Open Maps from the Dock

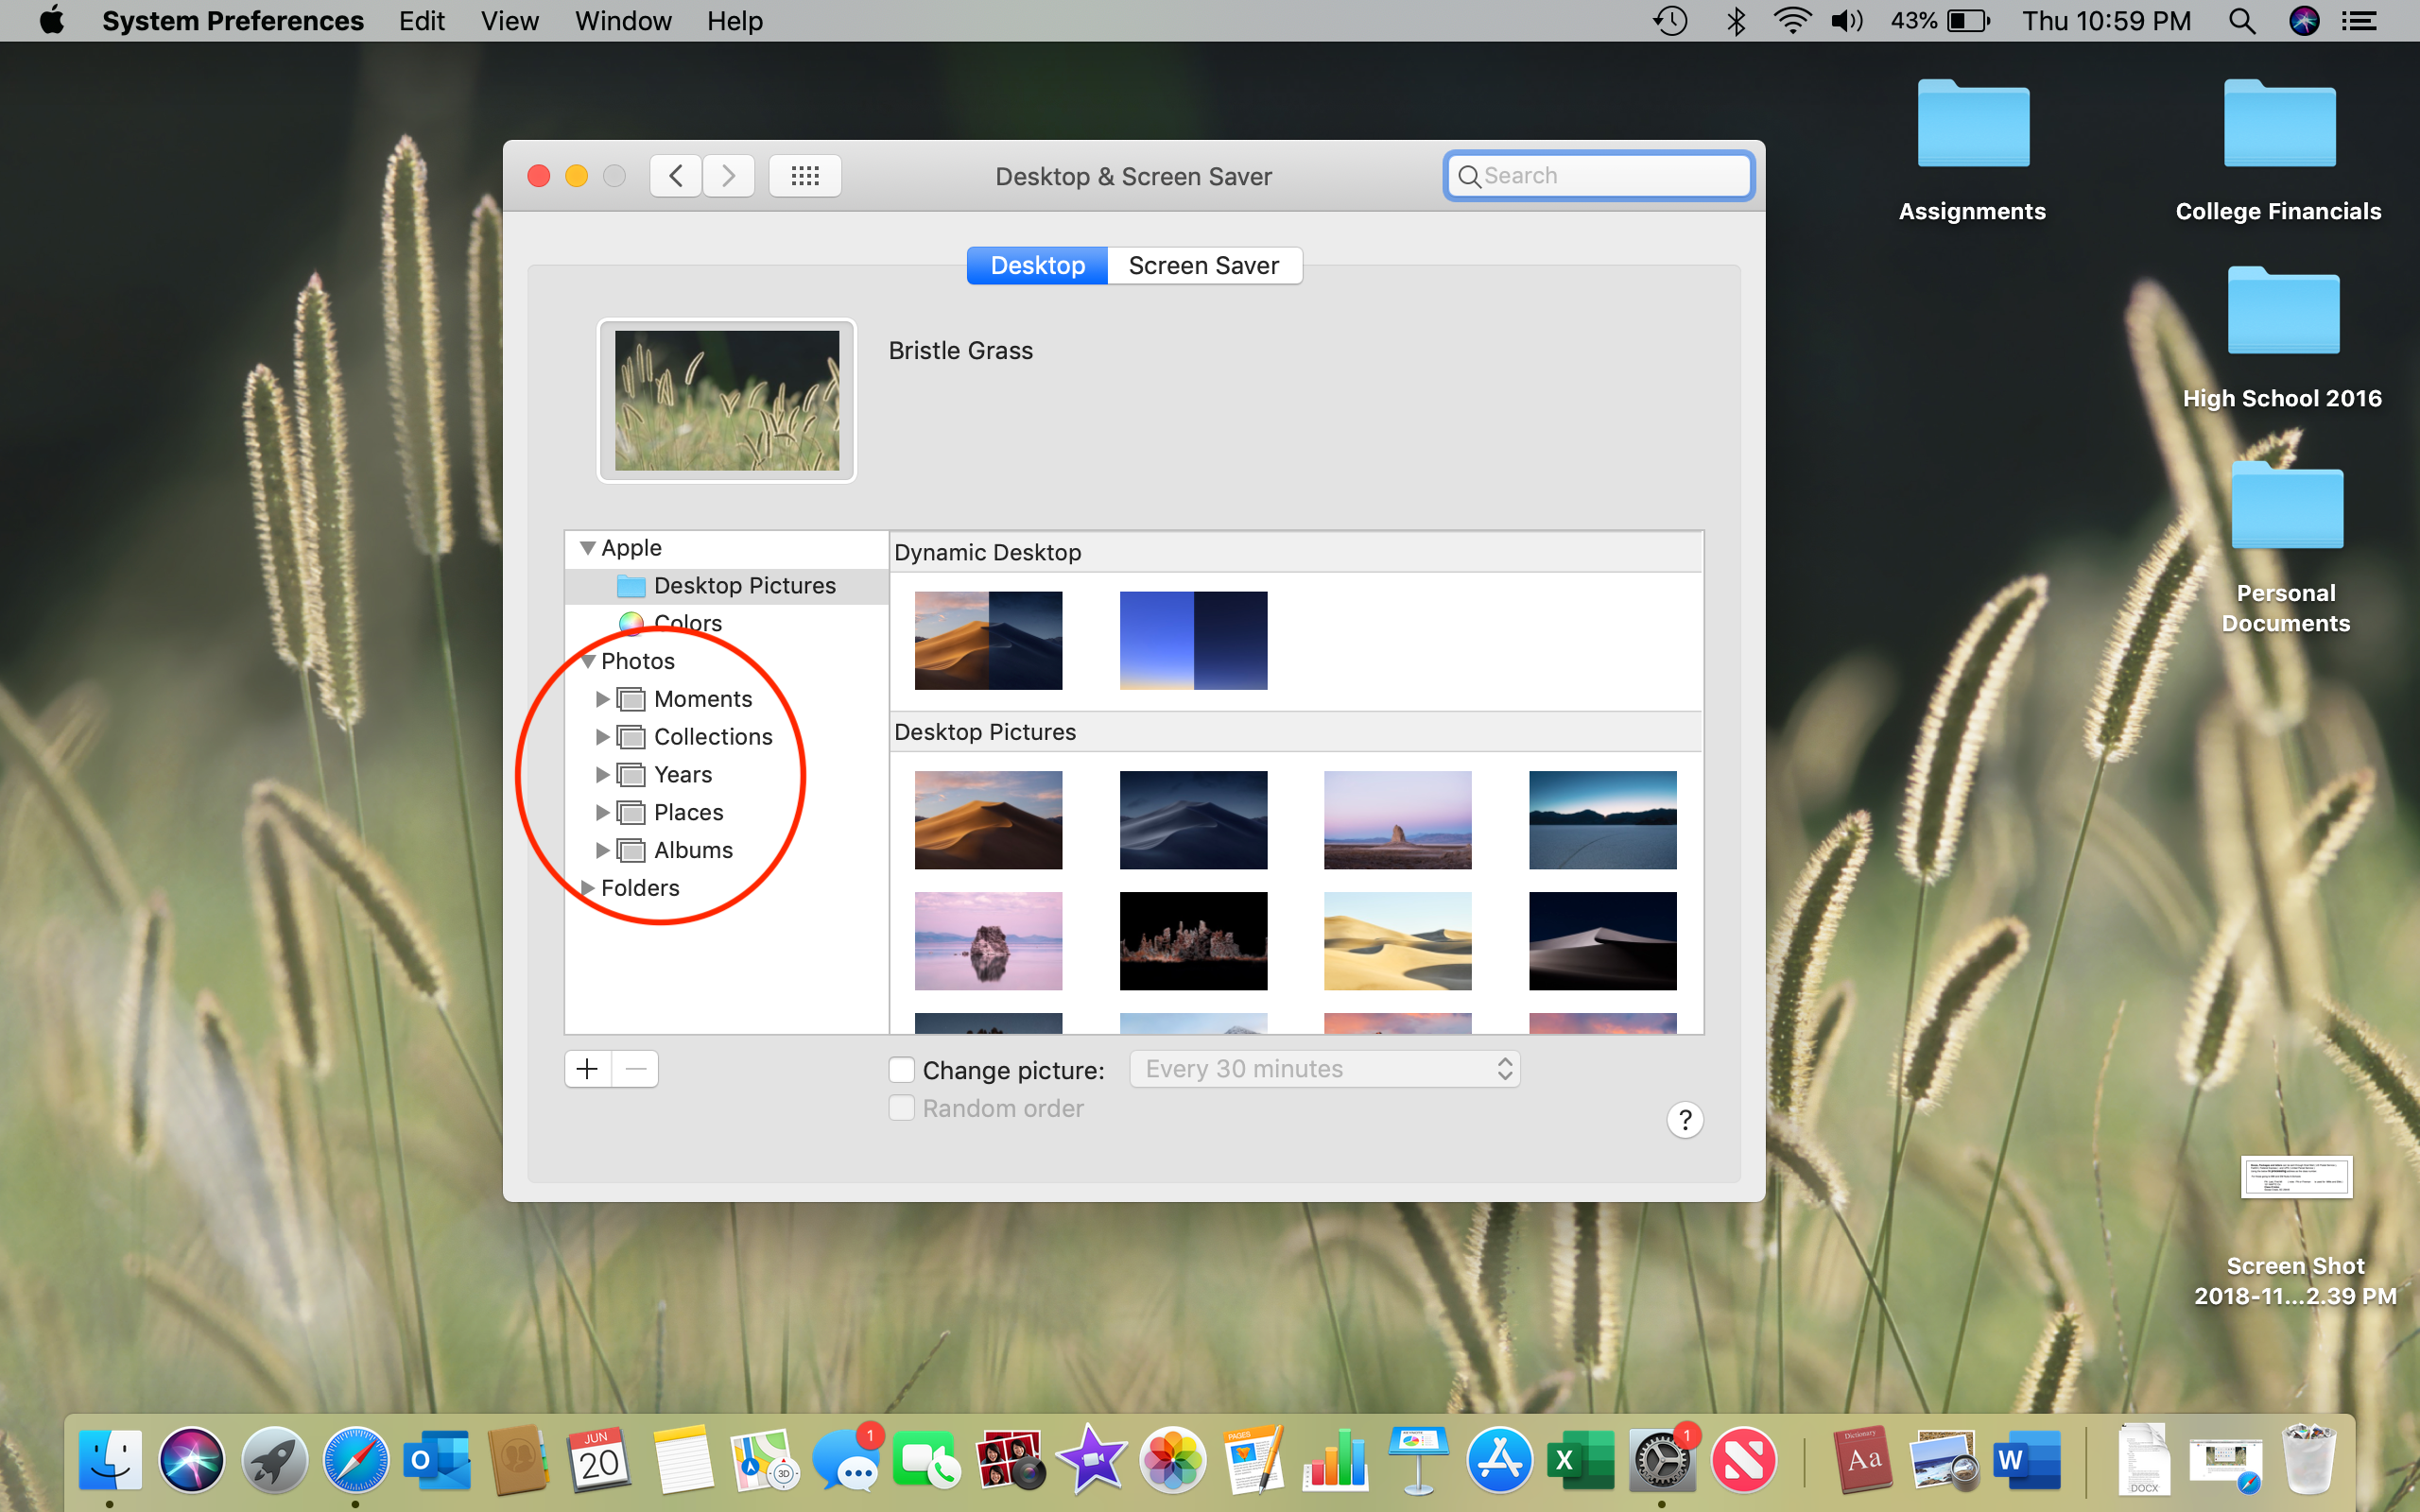tap(764, 1460)
